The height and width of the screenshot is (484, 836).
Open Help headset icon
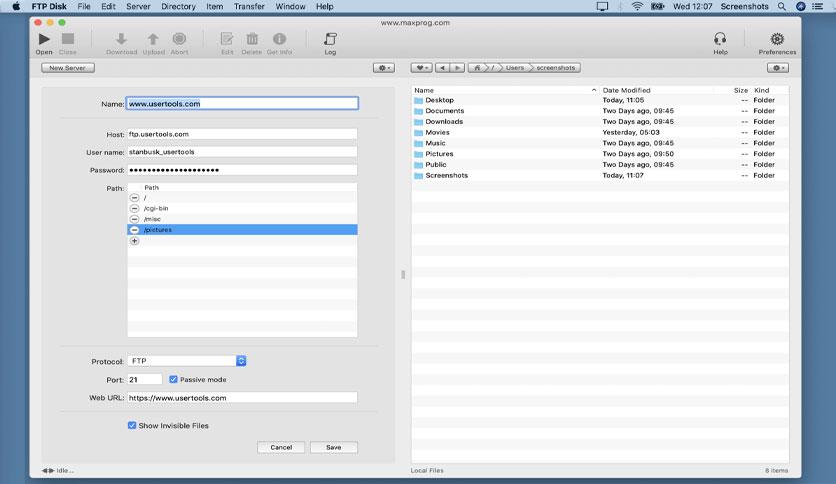720,39
